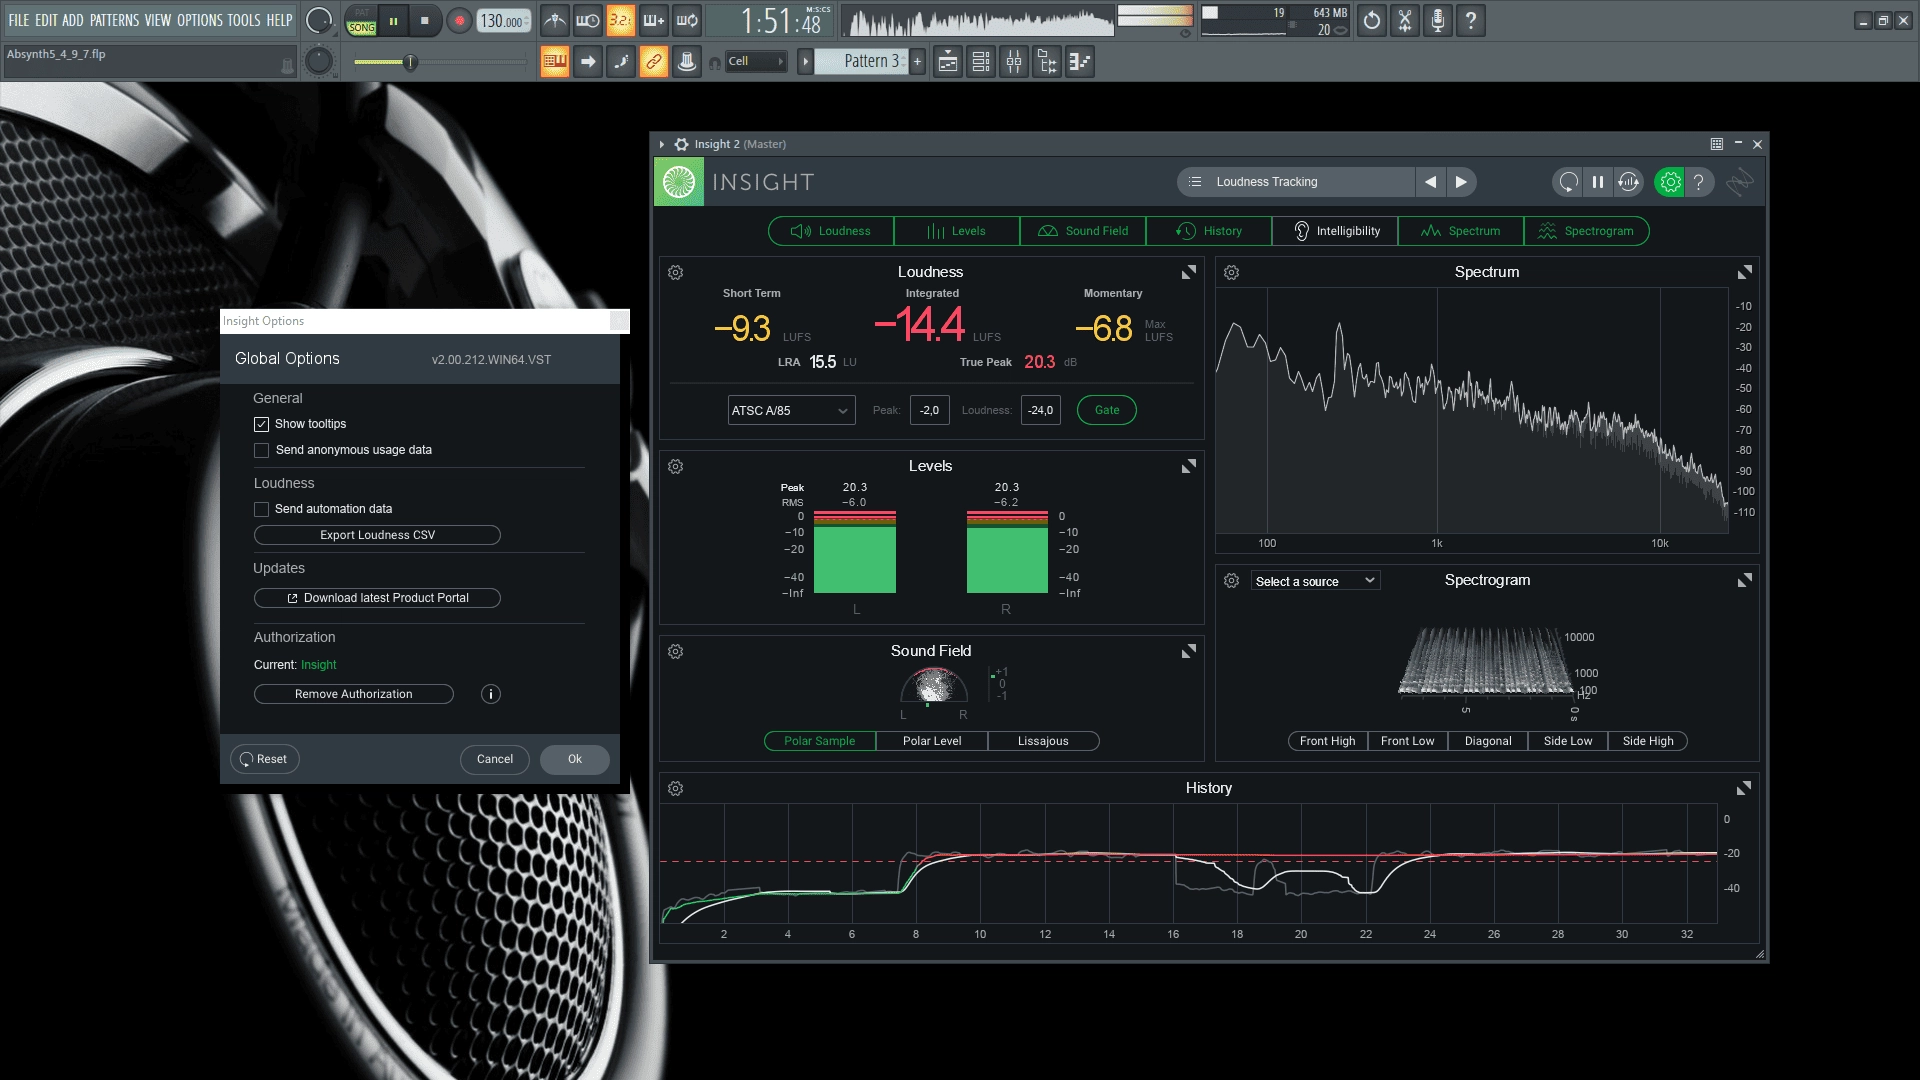Select Polar Level sound field mode
Screen dimensions: 1920x1080
click(932, 741)
